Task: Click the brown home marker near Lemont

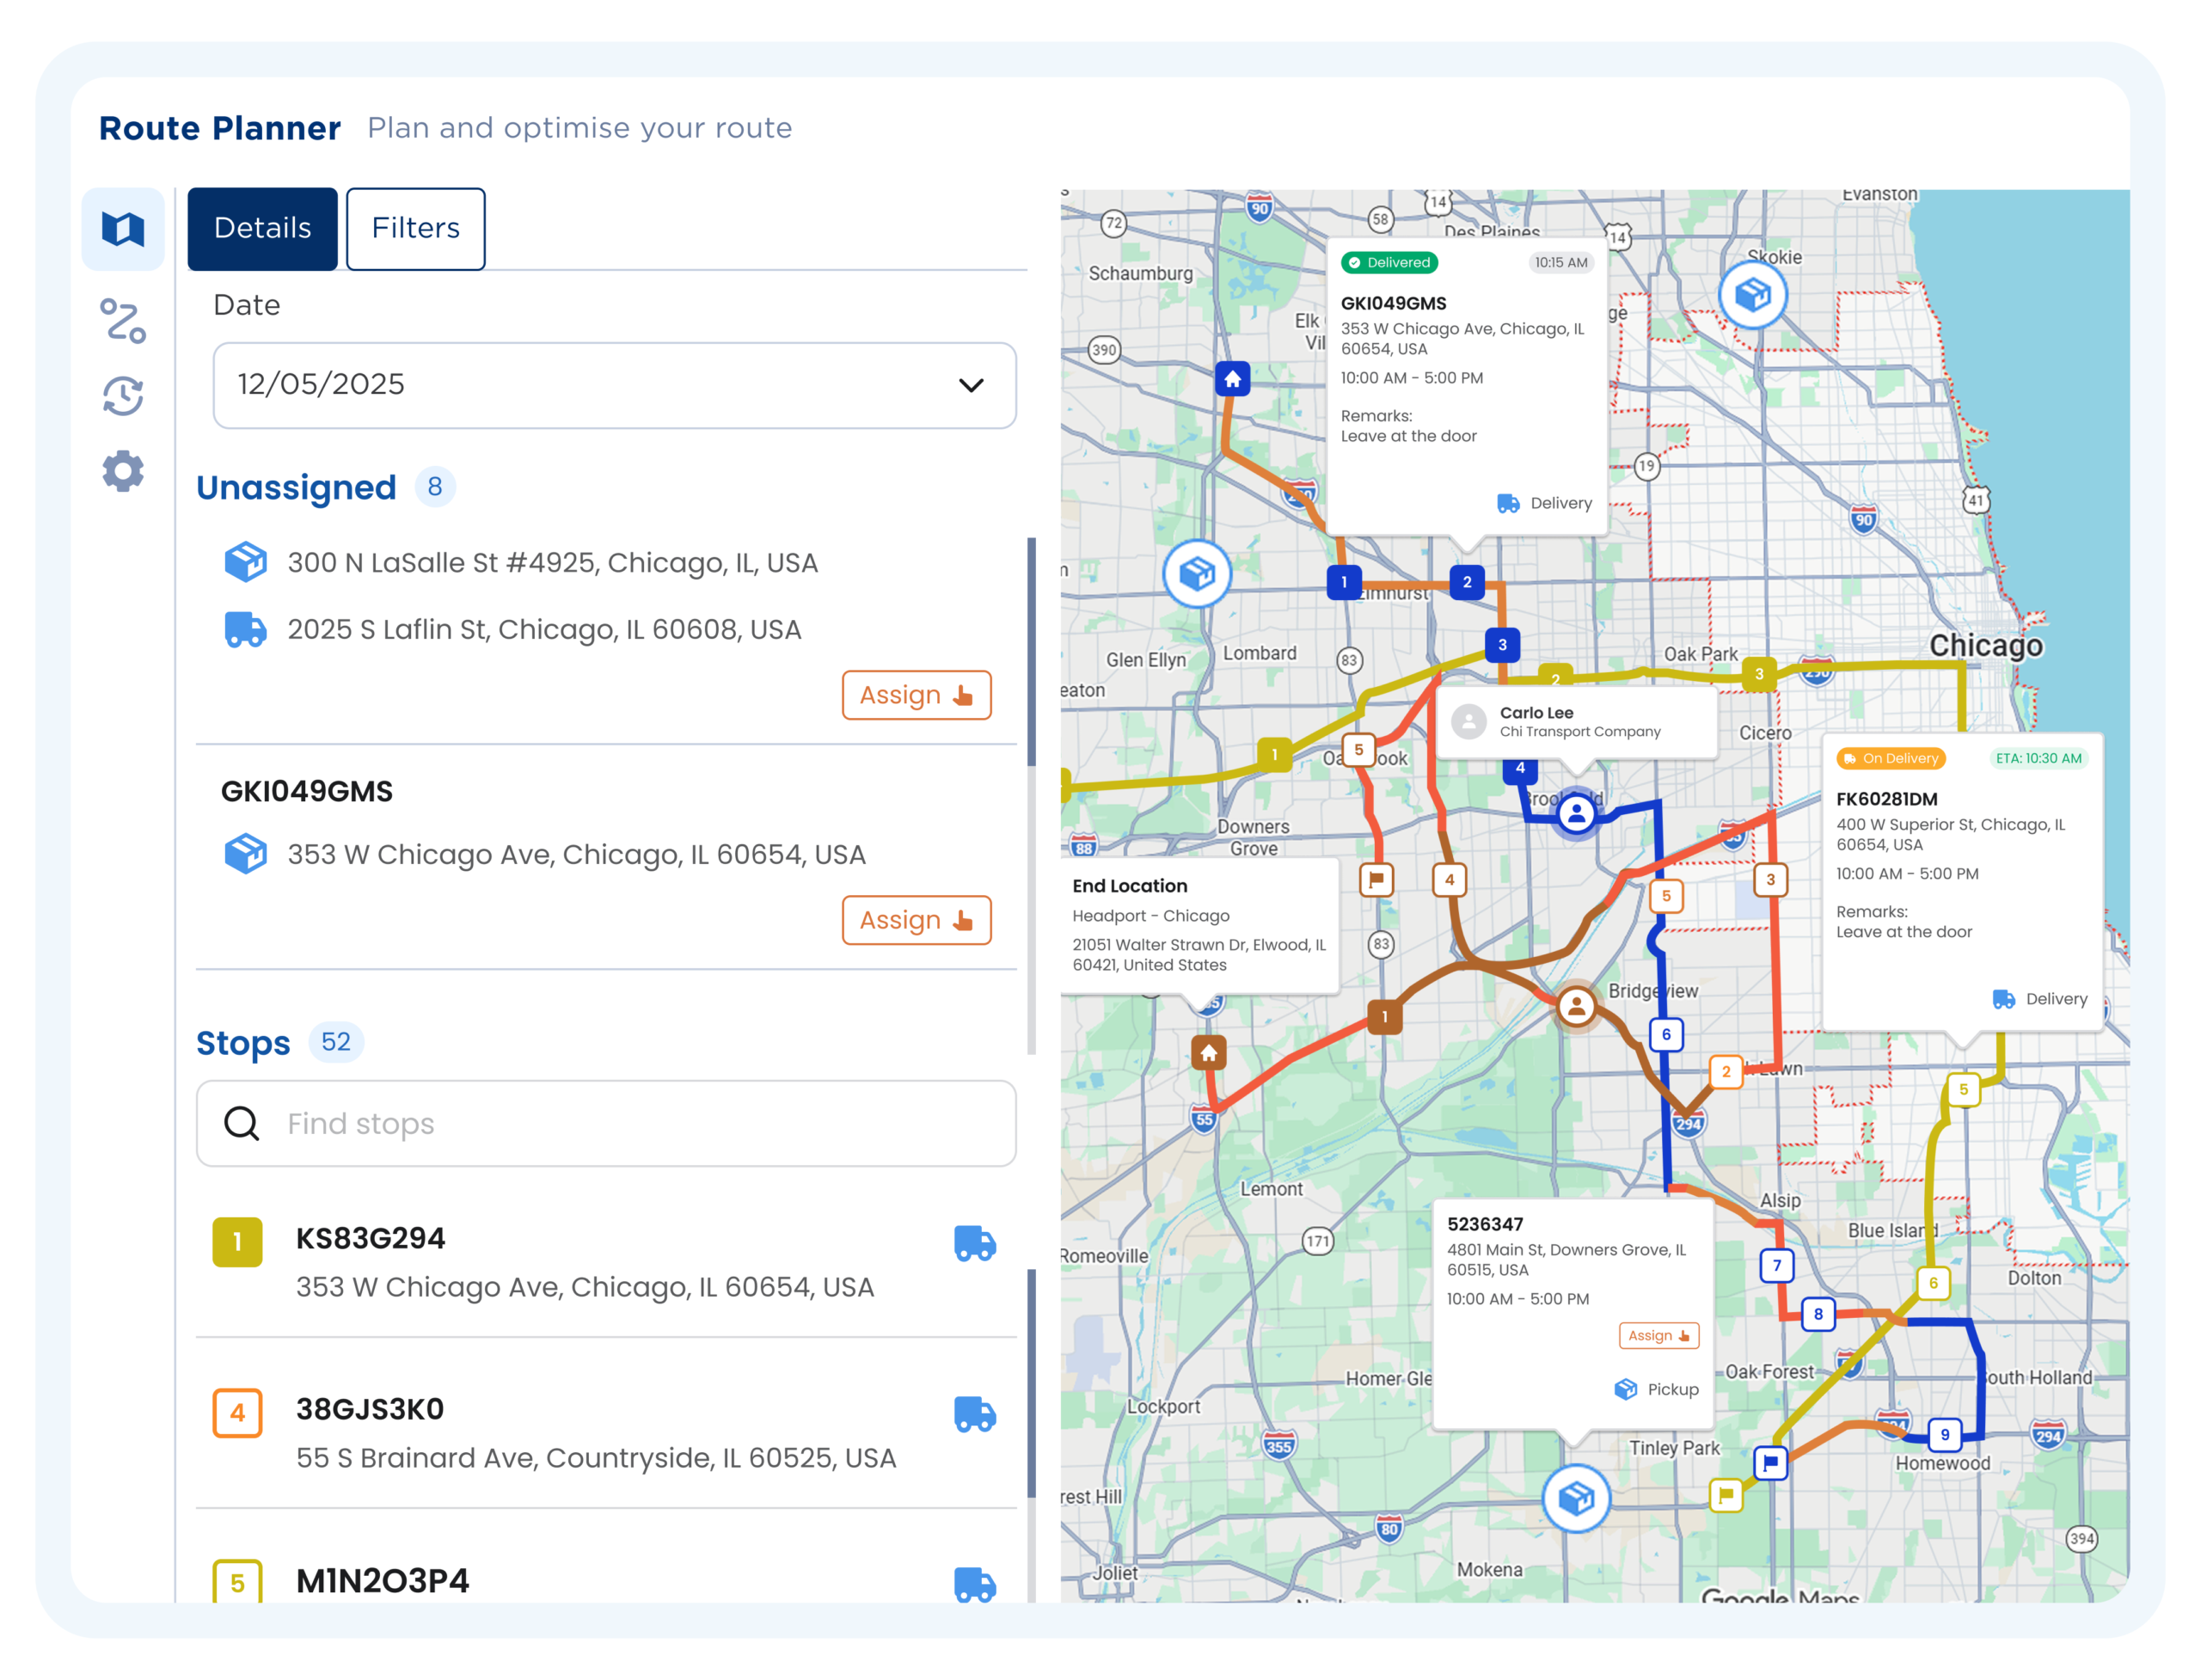Action: [1209, 1053]
